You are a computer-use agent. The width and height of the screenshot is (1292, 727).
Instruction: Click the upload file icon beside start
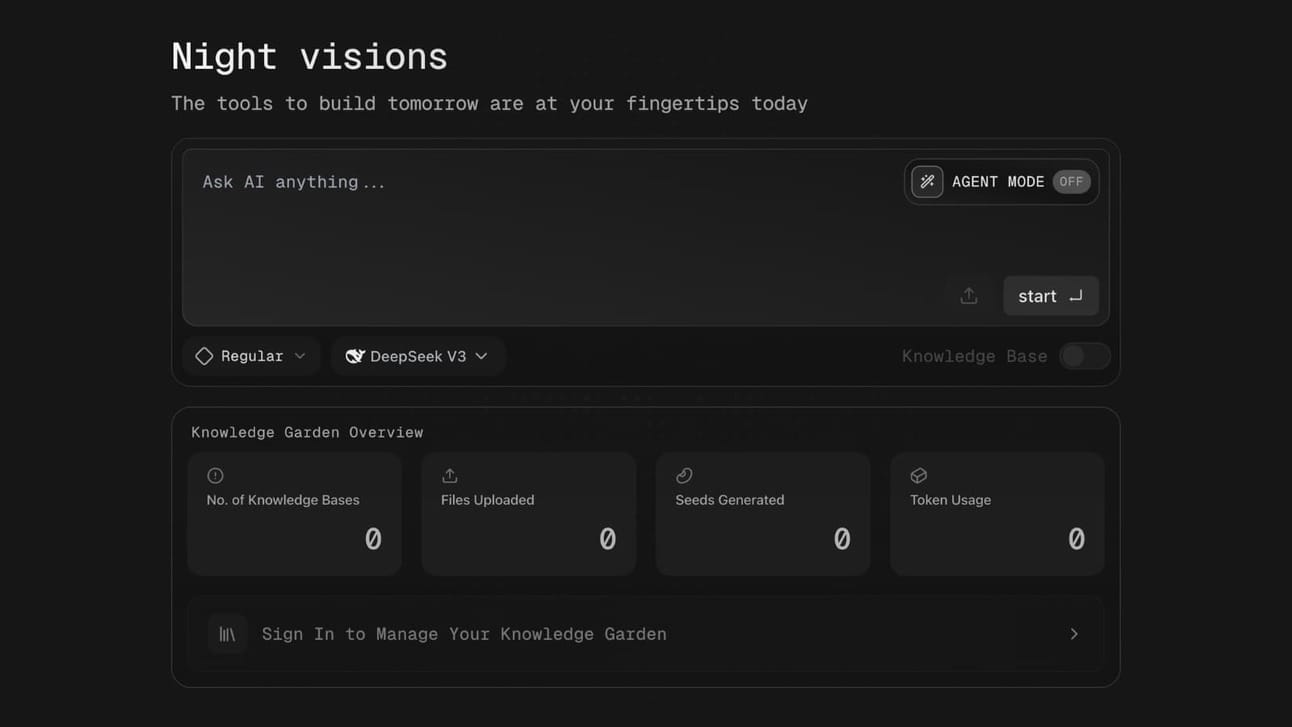(x=969, y=296)
